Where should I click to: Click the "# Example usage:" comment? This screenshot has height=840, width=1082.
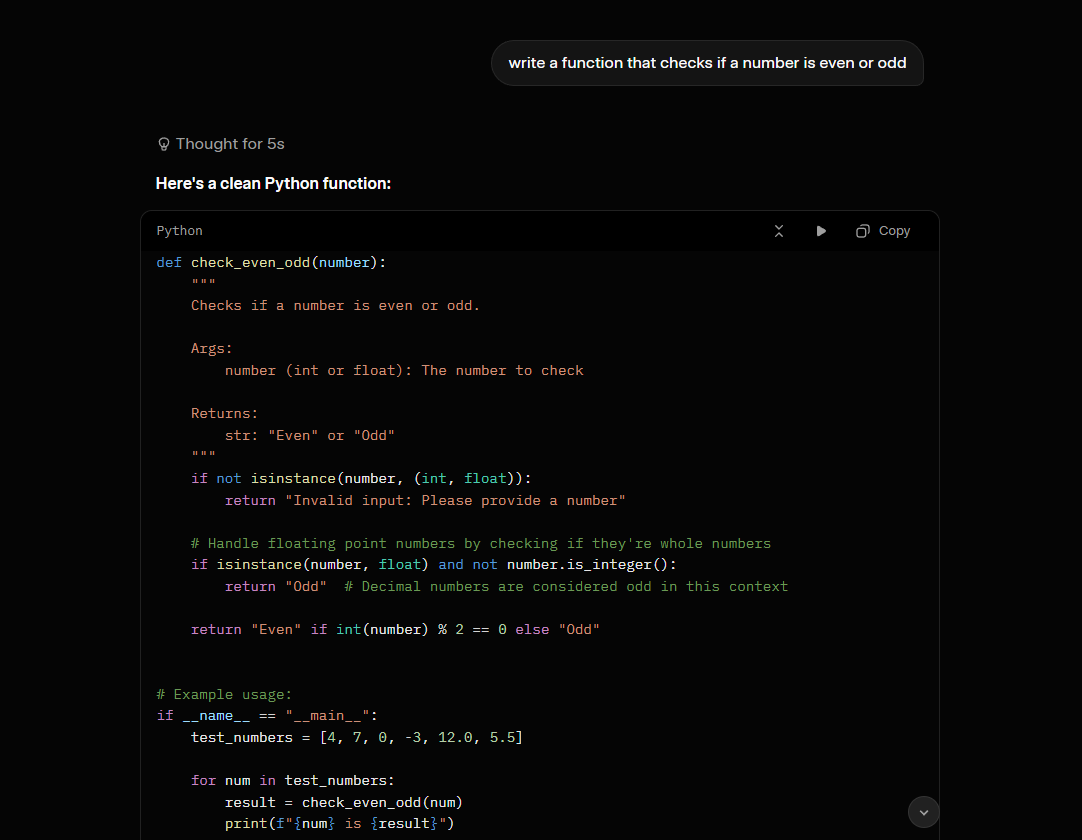(x=224, y=694)
